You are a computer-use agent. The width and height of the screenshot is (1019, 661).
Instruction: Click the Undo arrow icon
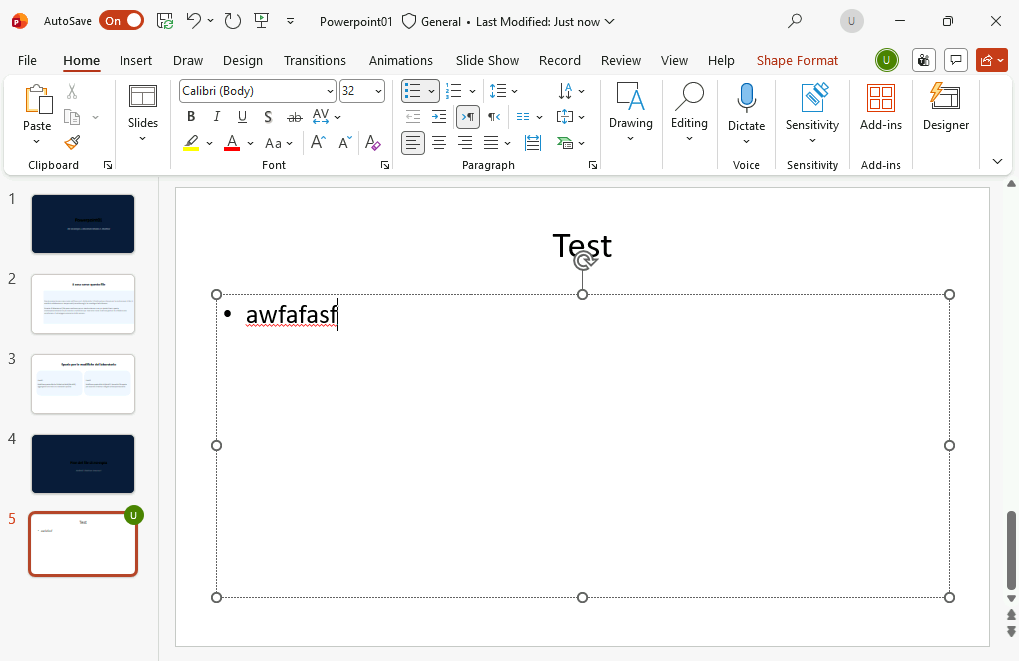pos(193,21)
